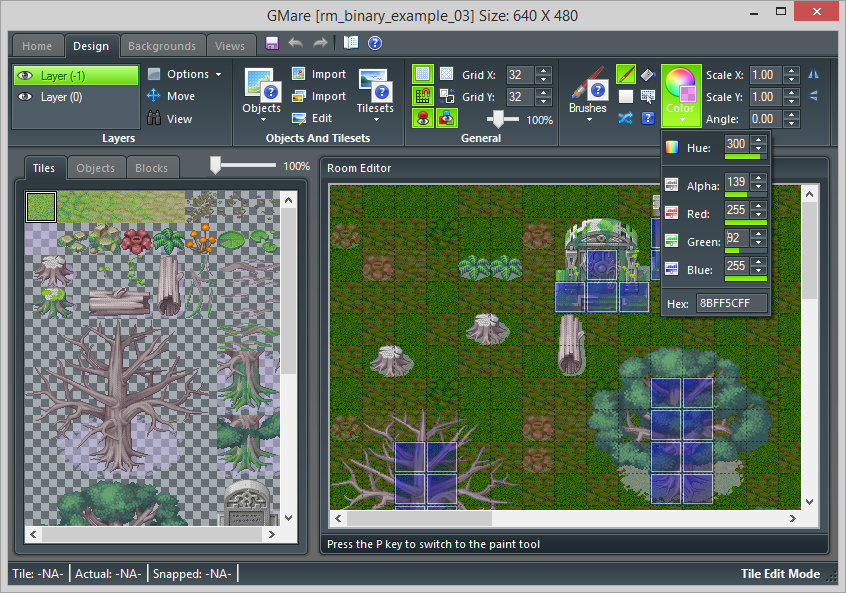Toggle the snap-to-grid magnet button
Viewport: 846px width, 593px height.
point(422,97)
